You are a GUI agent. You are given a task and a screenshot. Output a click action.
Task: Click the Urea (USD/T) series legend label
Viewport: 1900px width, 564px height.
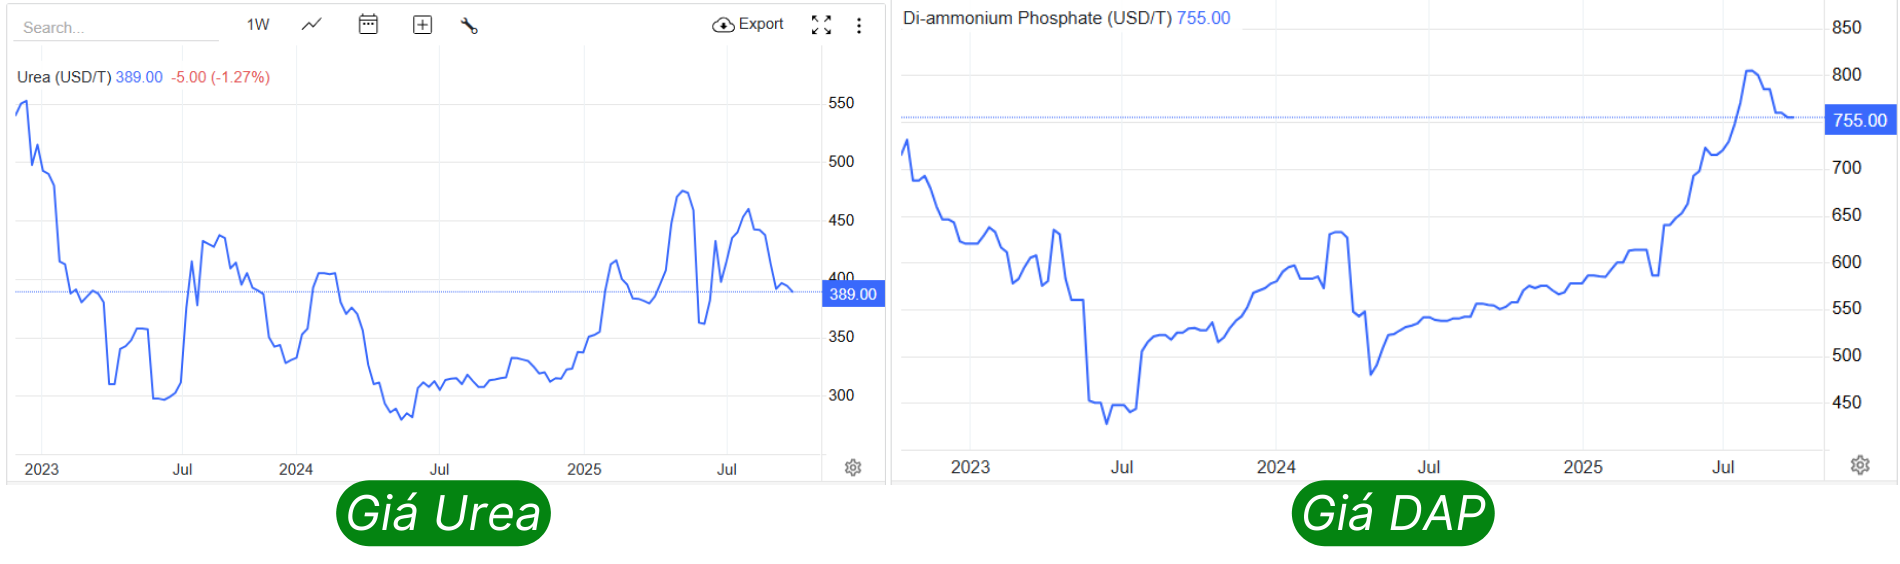[63, 77]
